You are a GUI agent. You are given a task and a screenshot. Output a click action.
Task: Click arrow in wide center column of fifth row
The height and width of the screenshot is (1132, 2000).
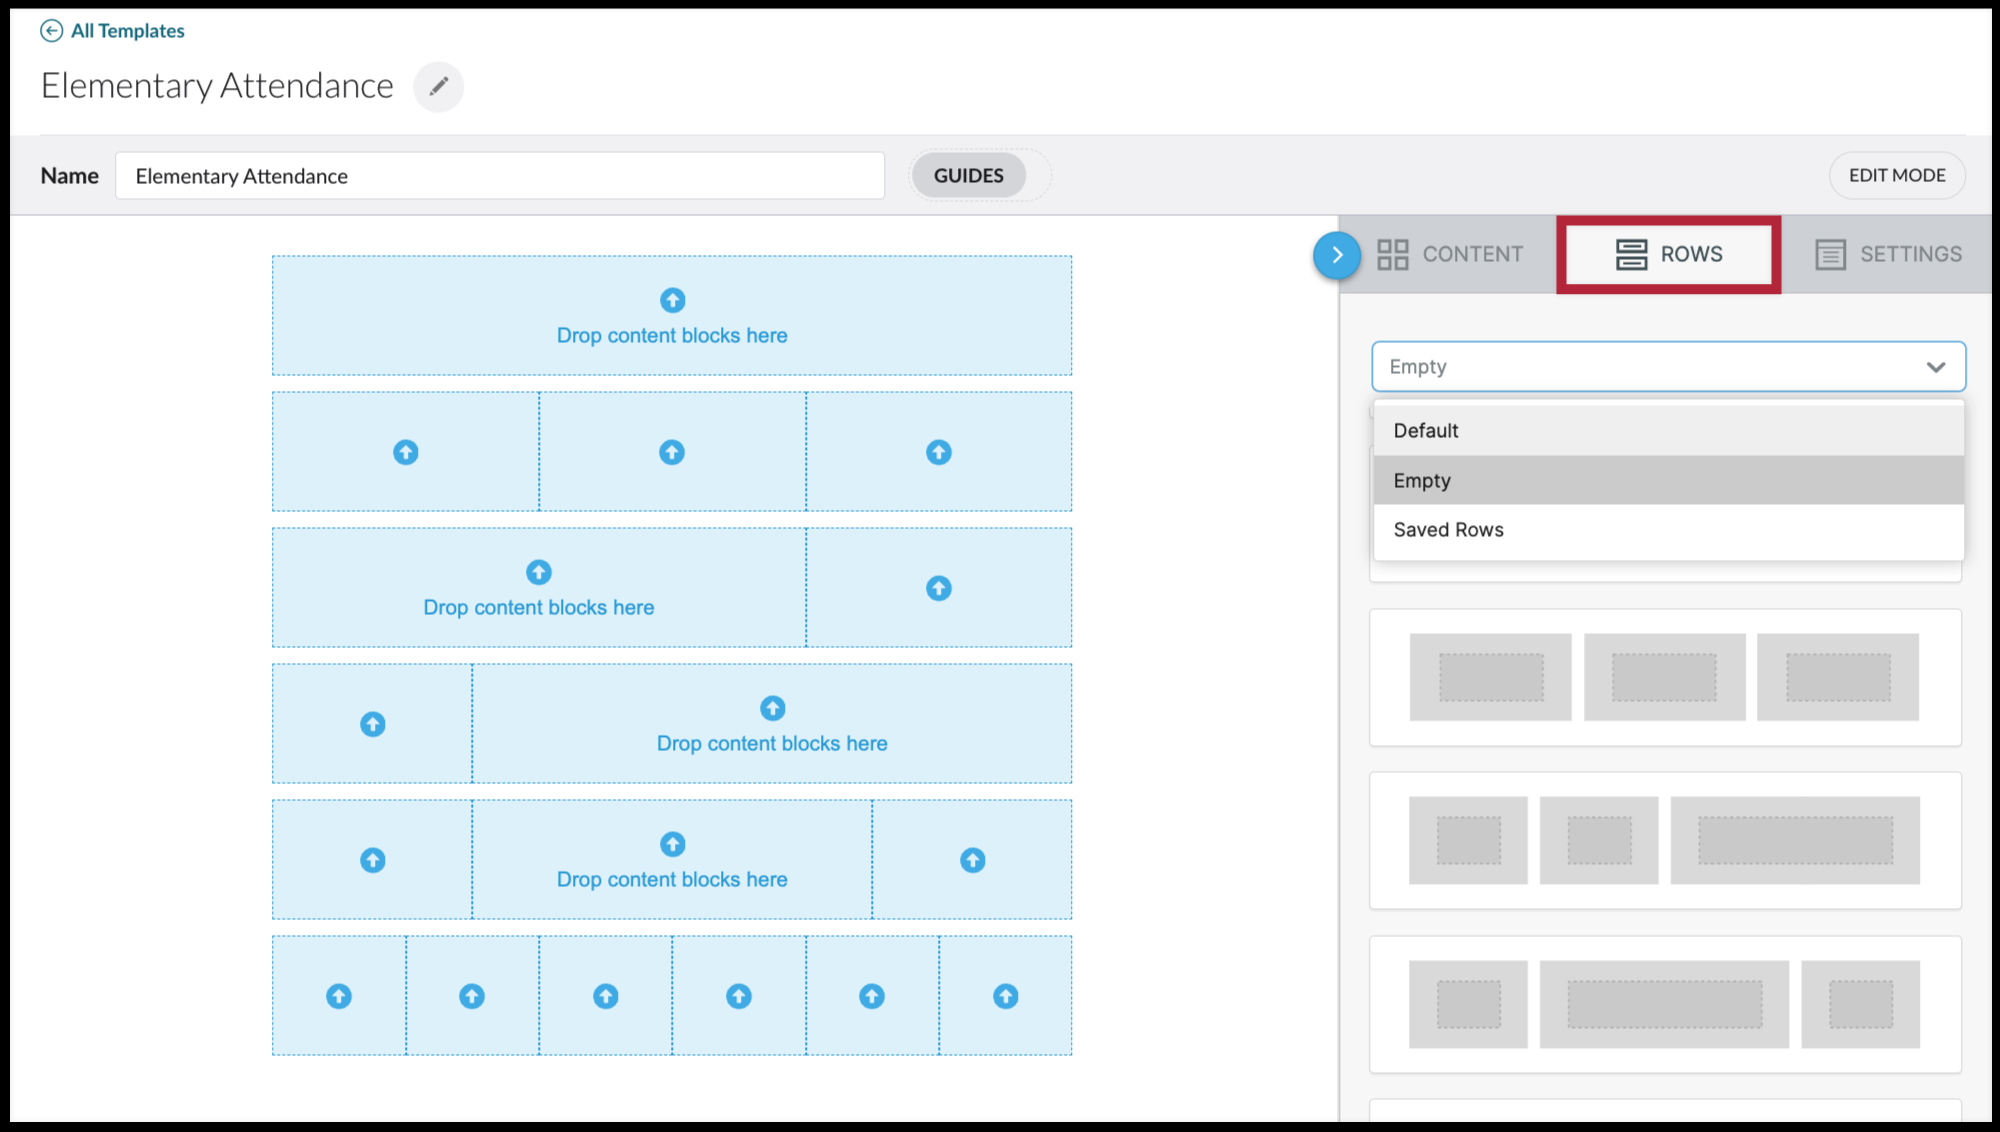click(x=672, y=844)
